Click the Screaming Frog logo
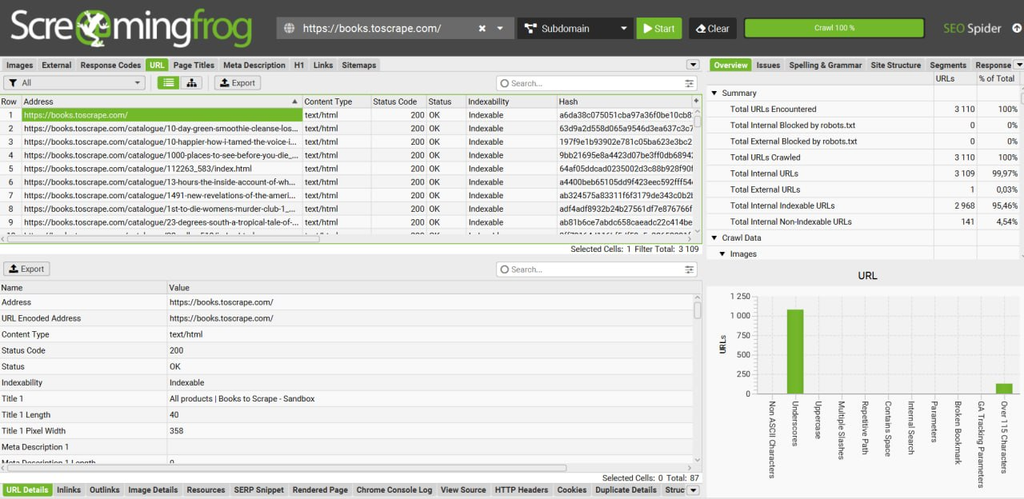The image size is (1024, 499). (x=131, y=29)
